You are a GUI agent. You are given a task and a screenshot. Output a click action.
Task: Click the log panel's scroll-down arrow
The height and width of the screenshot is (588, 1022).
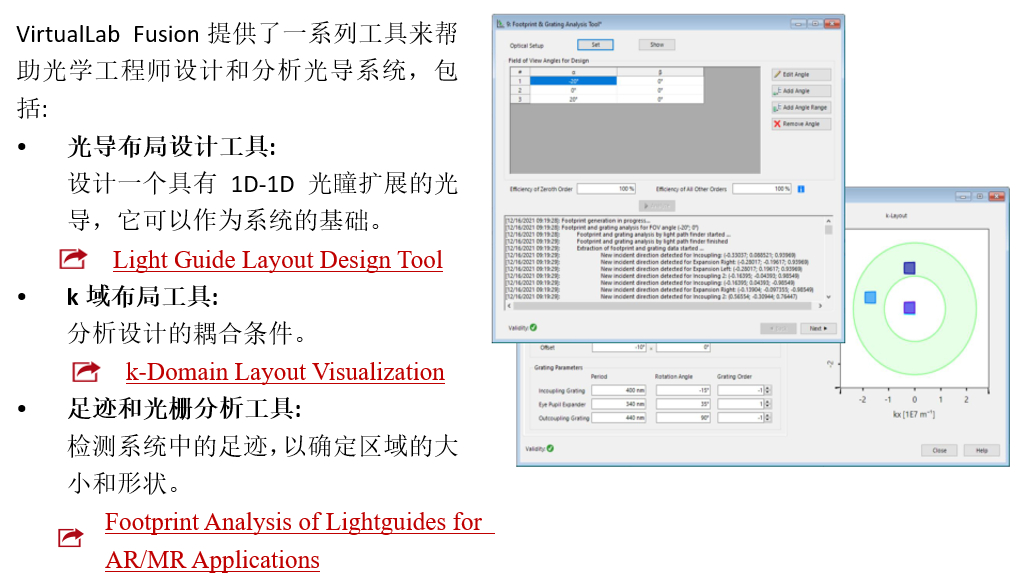[828, 297]
